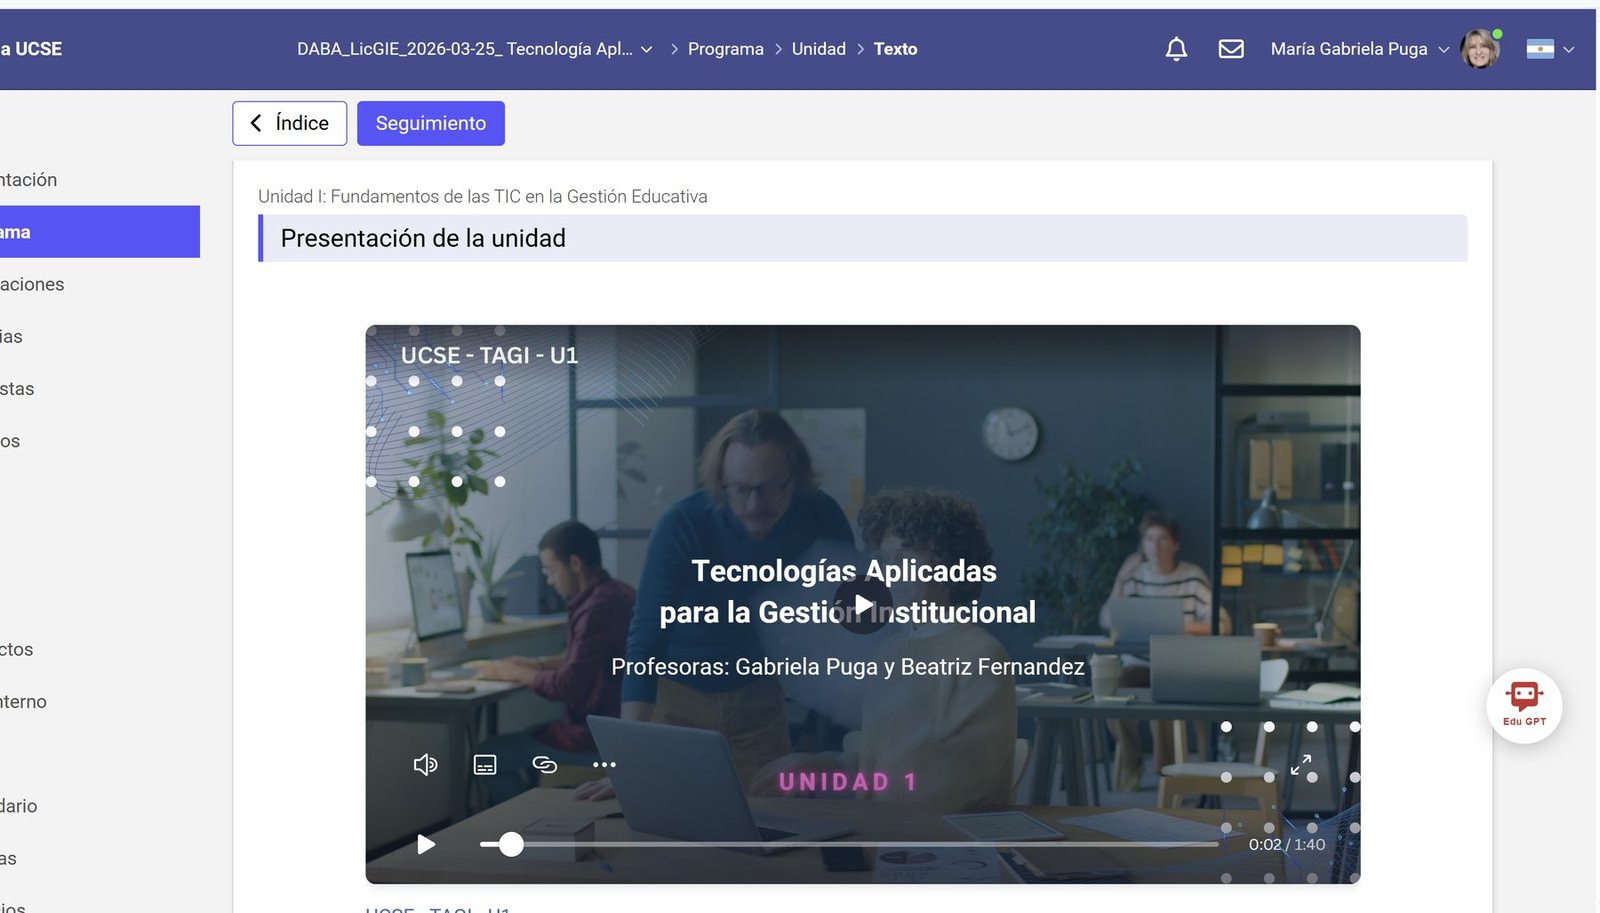Open the Edu GPT chatbot

click(x=1524, y=705)
